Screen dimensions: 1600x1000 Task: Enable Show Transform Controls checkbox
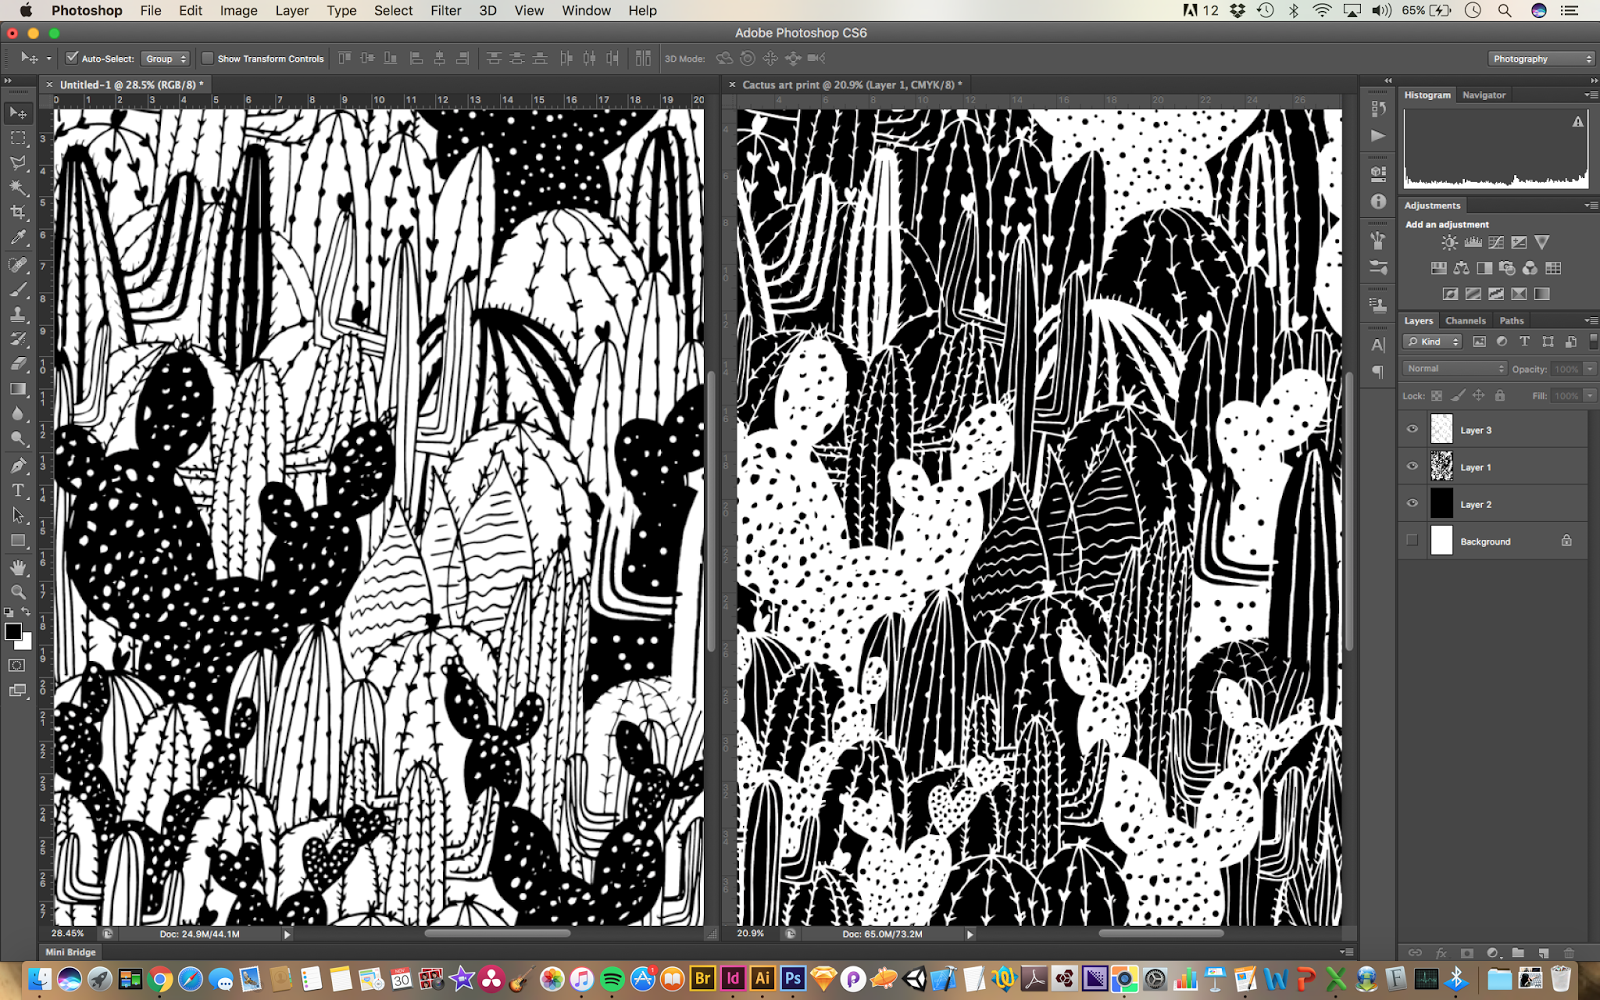(208, 58)
